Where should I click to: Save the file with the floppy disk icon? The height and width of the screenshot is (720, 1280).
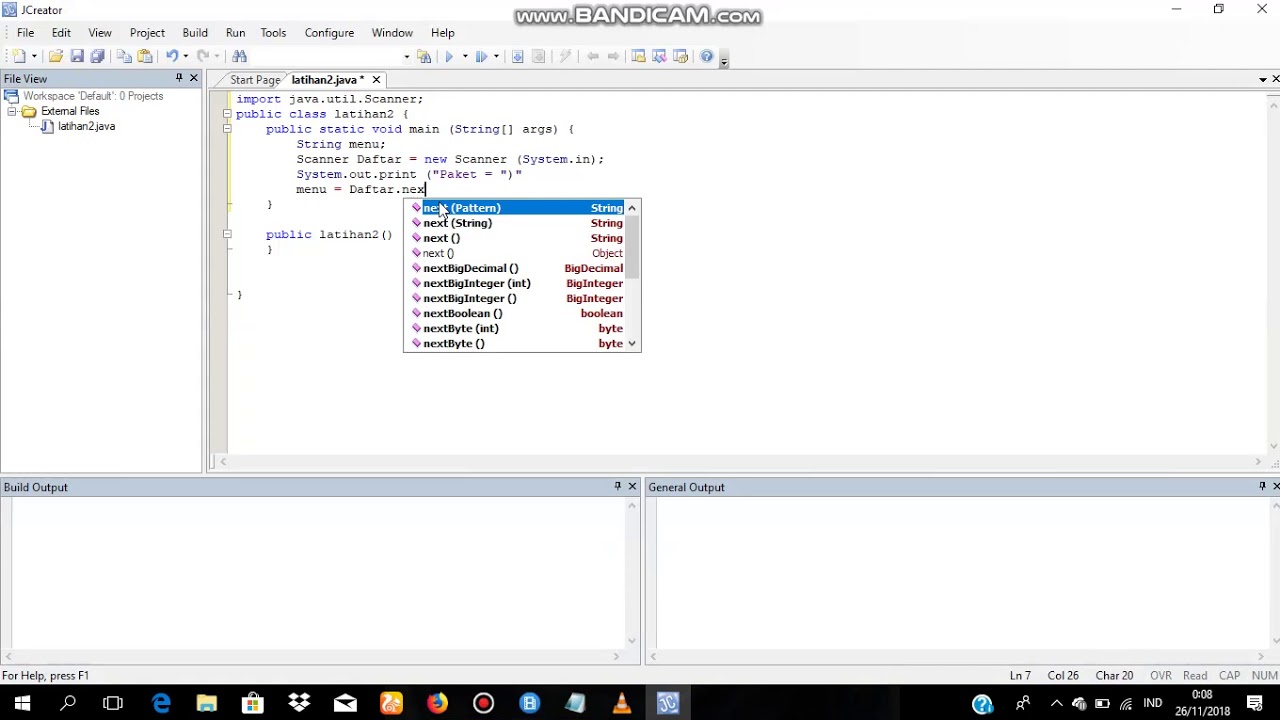[77, 57]
